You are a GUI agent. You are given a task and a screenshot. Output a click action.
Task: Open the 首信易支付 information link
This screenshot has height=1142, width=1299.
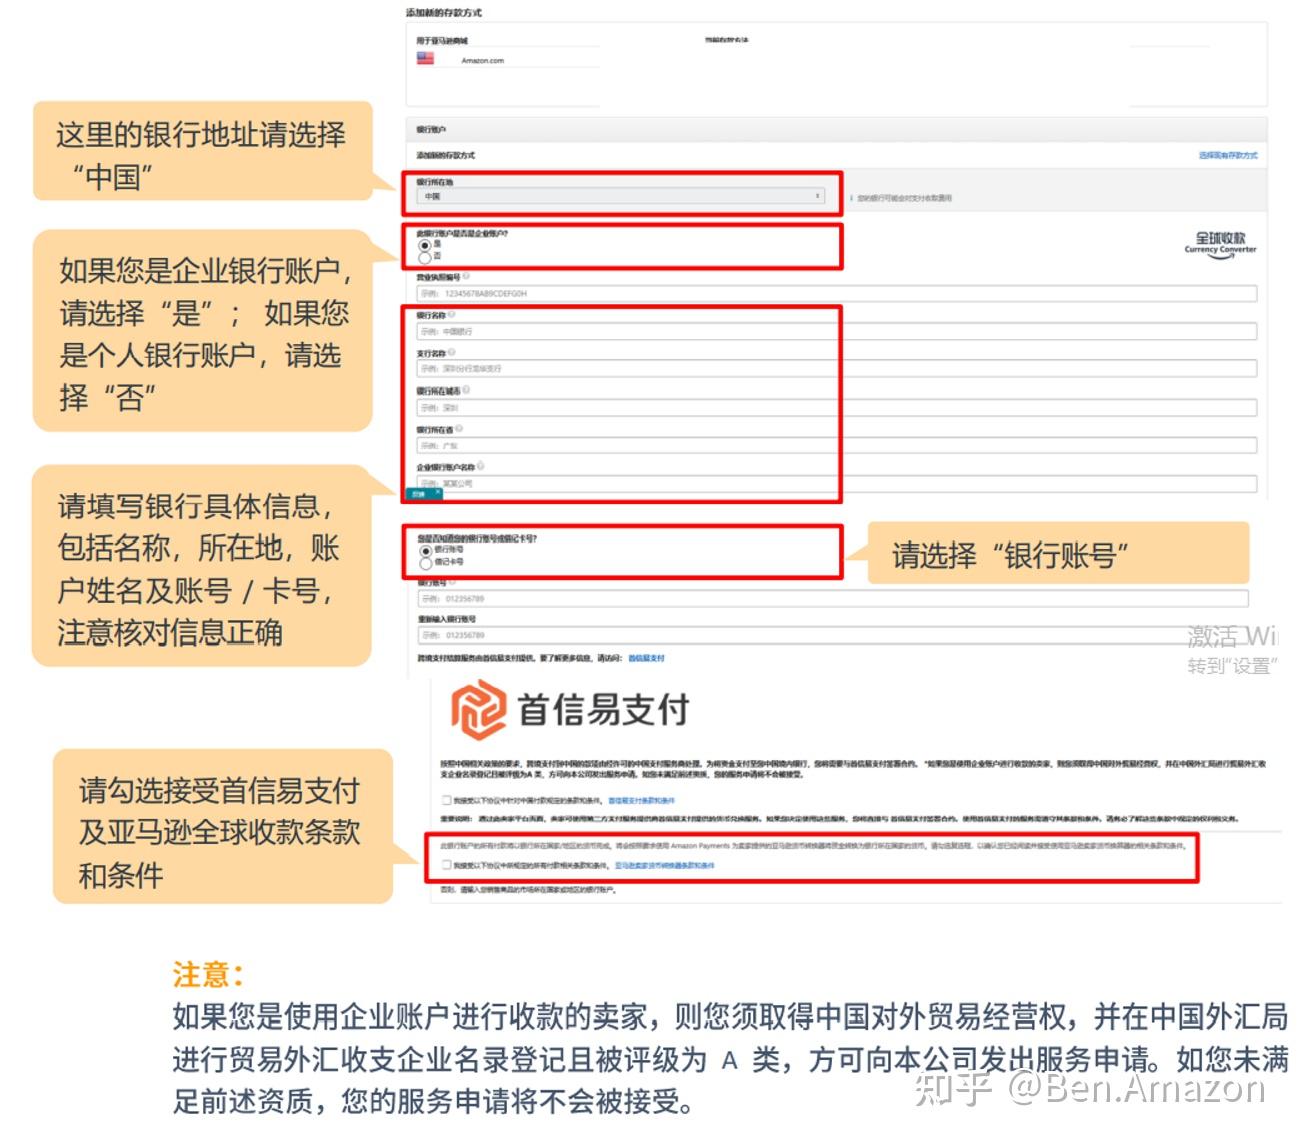click(646, 657)
